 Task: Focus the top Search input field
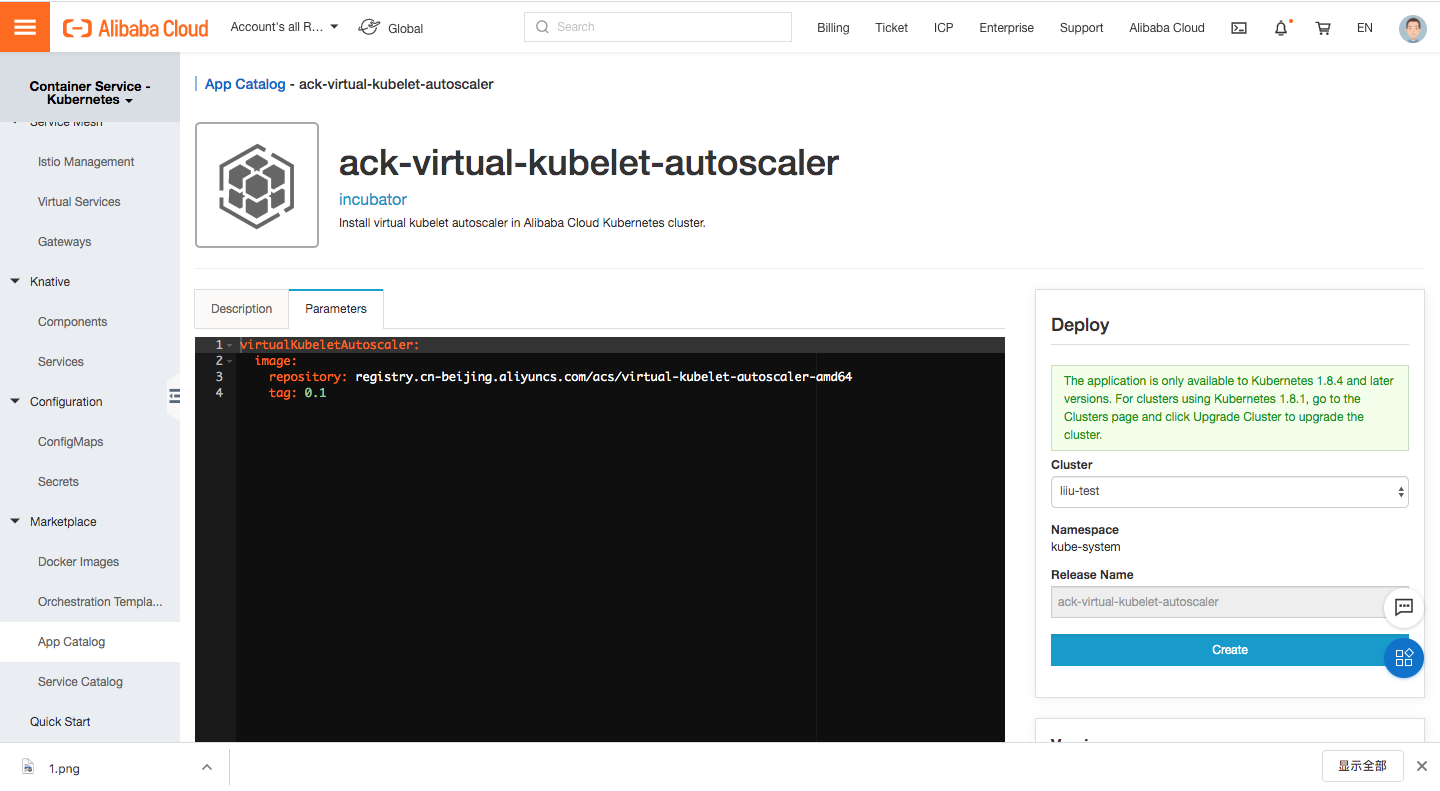pyautogui.click(x=657, y=27)
